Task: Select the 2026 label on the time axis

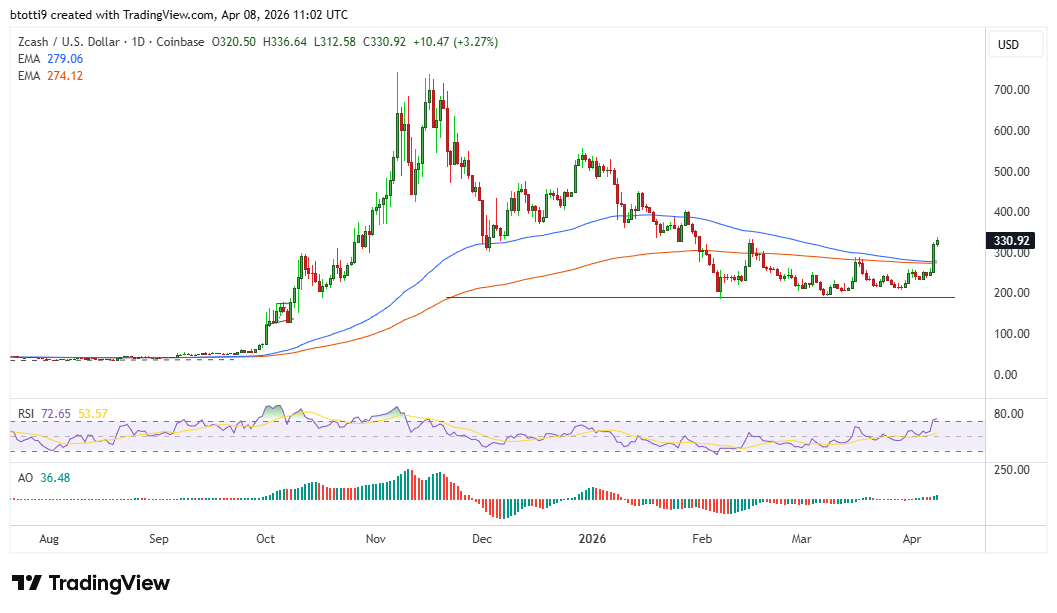Action: (x=592, y=539)
